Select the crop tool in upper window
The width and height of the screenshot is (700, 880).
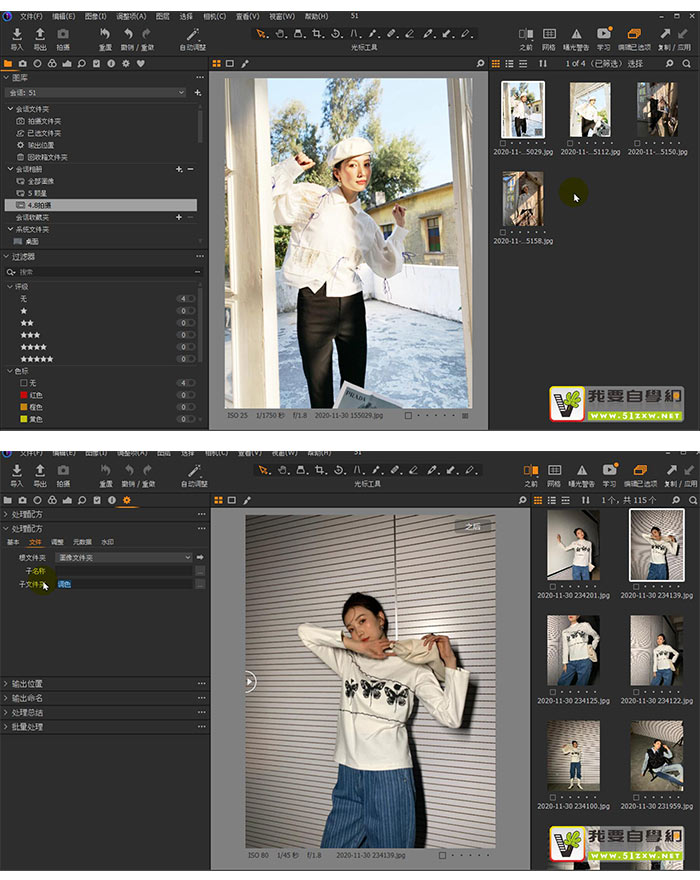pos(318,34)
